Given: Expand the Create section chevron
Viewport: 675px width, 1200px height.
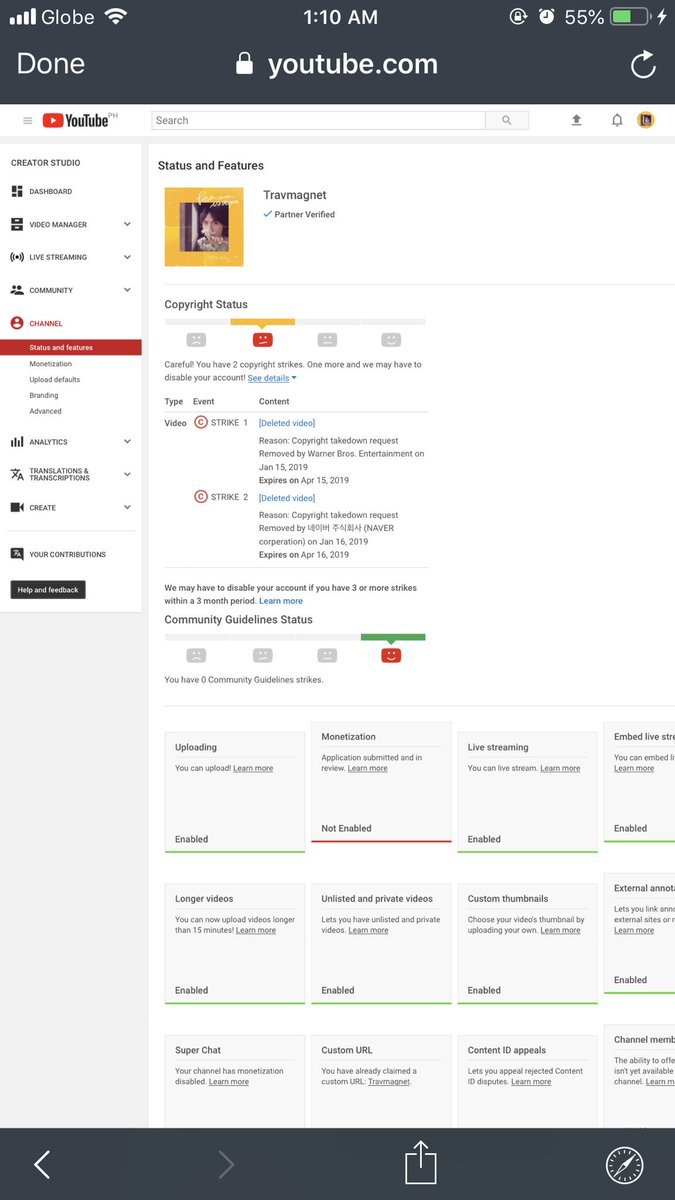Looking at the screenshot, I should click(x=127, y=507).
